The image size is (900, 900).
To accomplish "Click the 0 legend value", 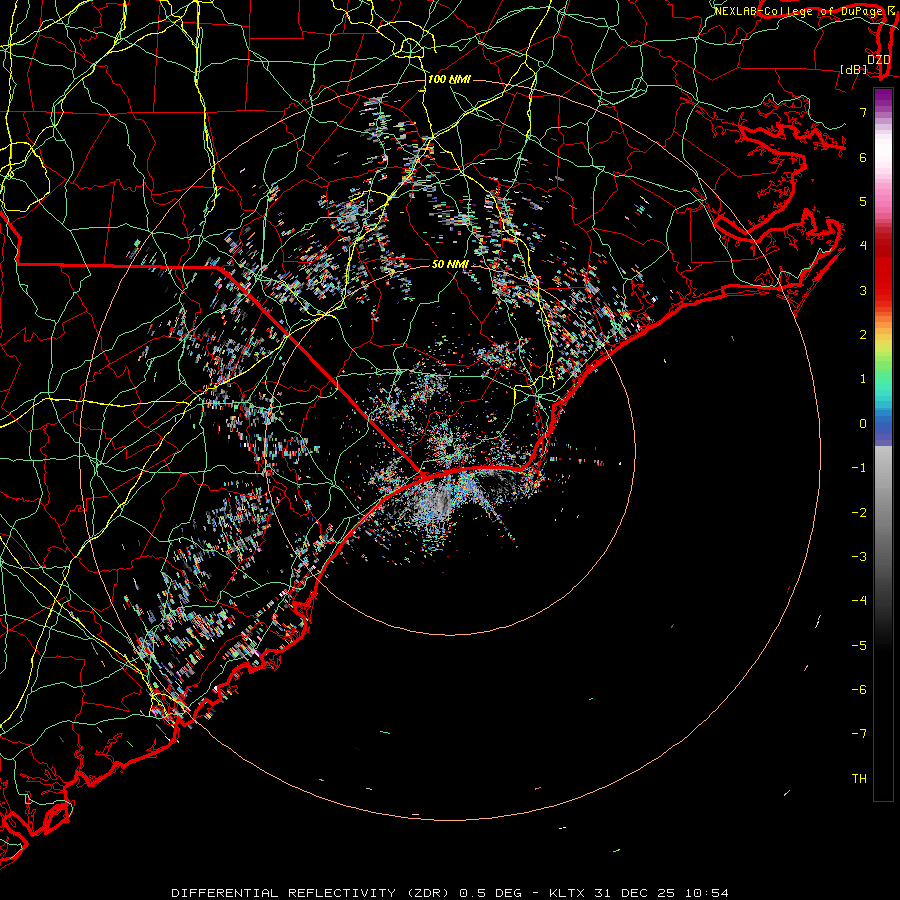I will click(x=863, y=424).
